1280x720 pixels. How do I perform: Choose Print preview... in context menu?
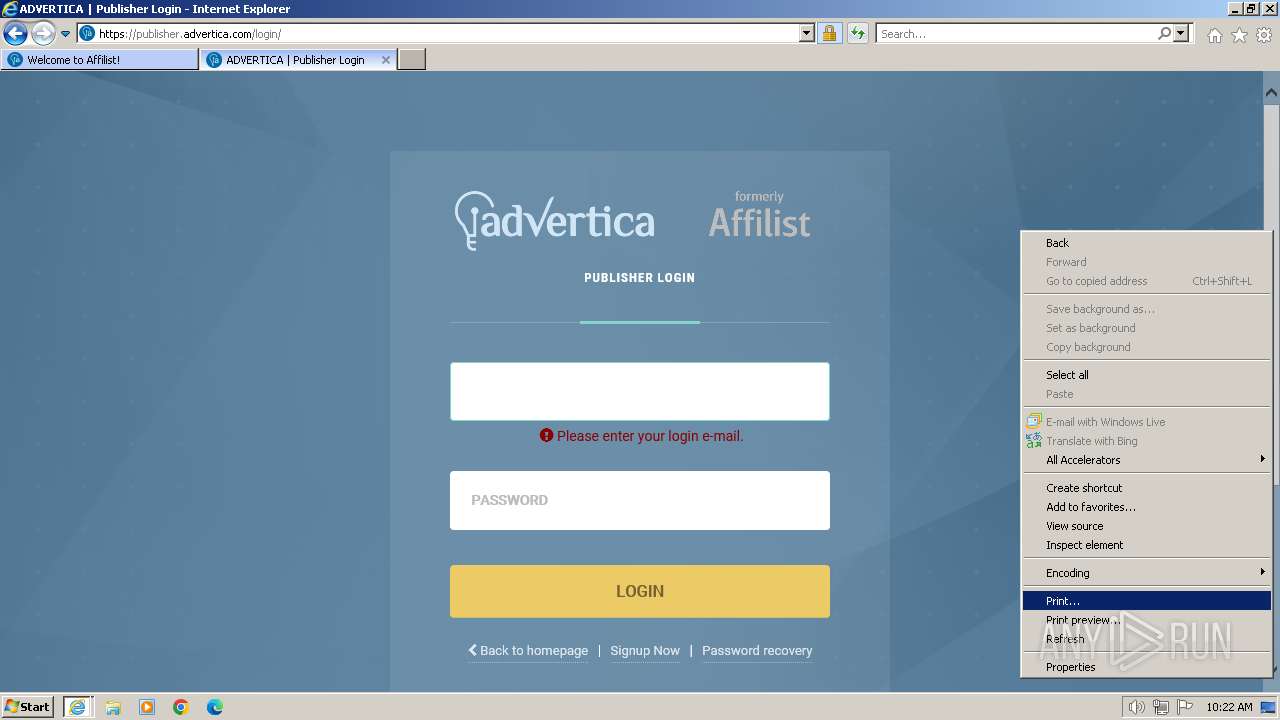pos(1146,620)
